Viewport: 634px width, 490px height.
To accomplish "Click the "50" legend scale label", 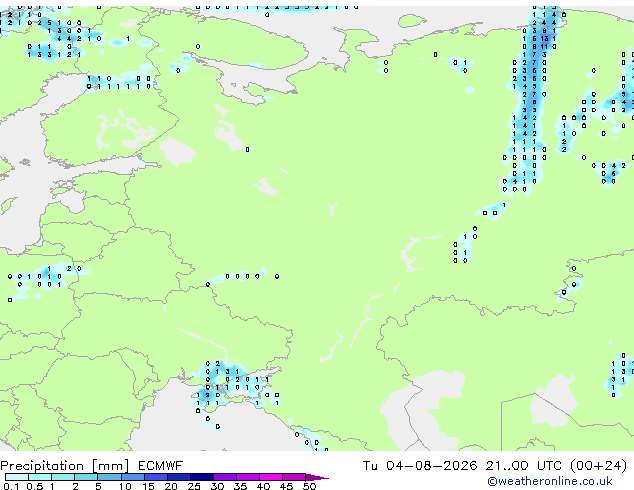I will [310, 486].
